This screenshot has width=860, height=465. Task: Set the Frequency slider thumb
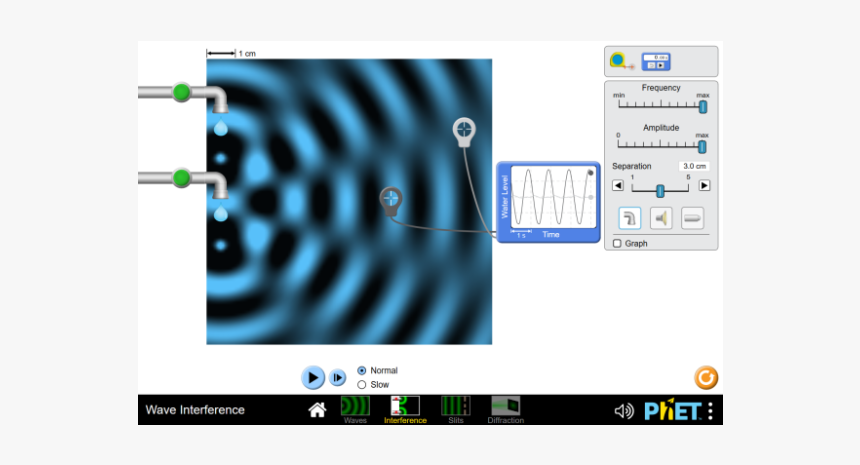(x=703, y=106)
